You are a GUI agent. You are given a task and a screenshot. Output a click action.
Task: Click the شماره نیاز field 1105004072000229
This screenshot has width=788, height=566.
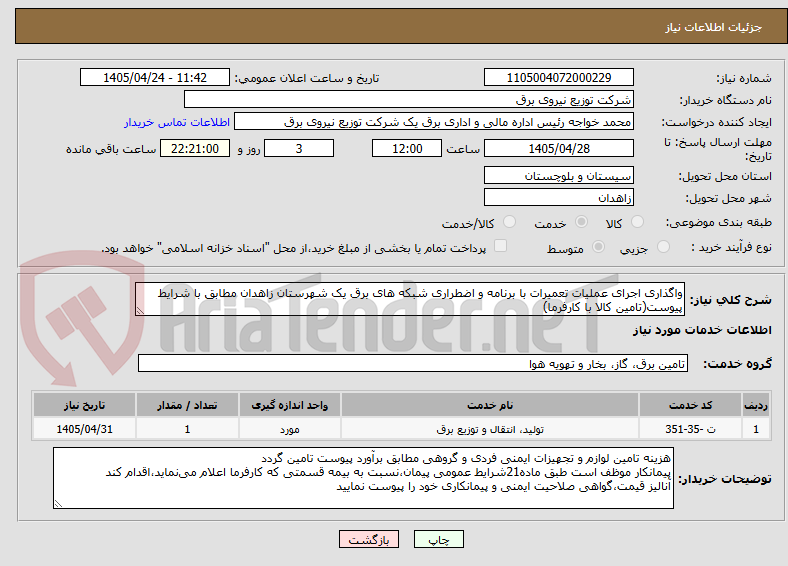(x=558, y=77)
